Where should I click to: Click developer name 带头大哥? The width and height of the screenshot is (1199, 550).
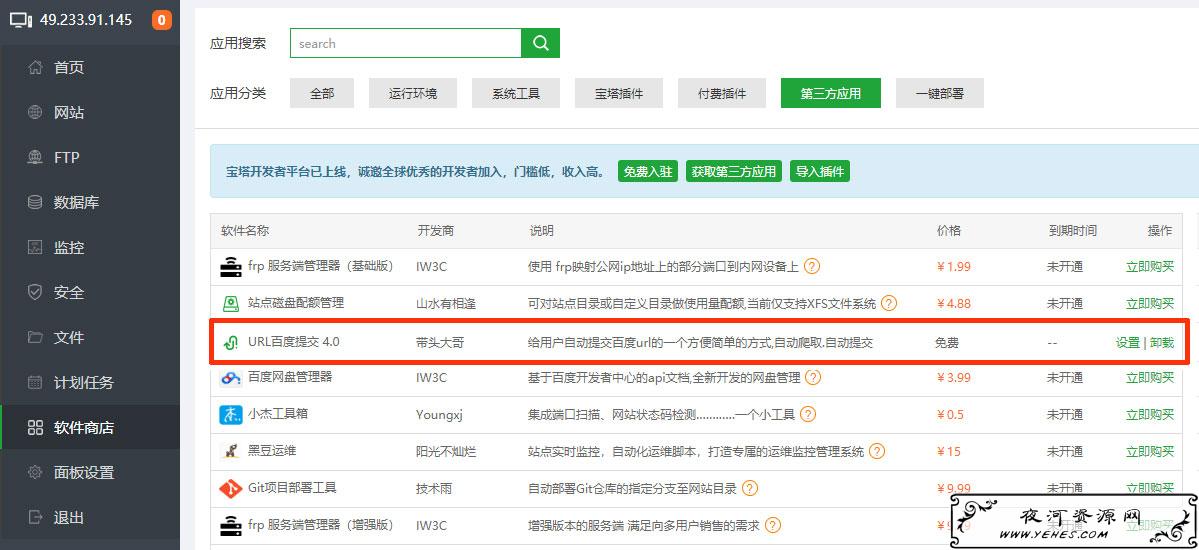tap(440, 343)
